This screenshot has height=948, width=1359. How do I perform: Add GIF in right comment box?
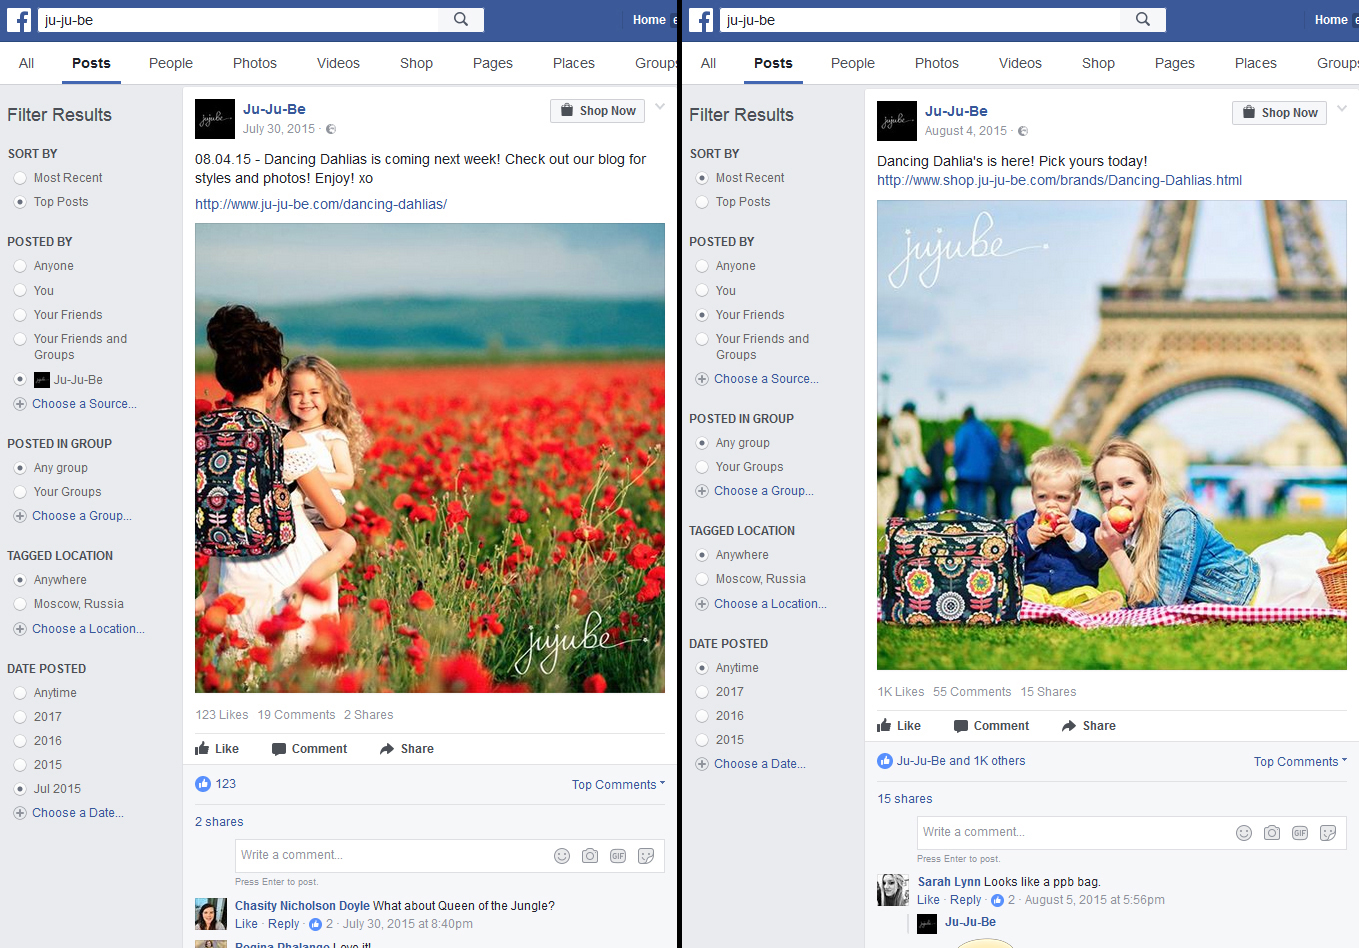coord(1300,833)
